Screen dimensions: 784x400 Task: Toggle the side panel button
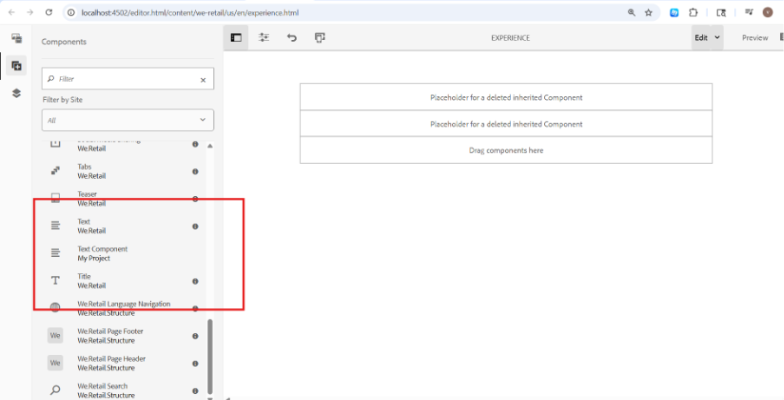point(236,38)
